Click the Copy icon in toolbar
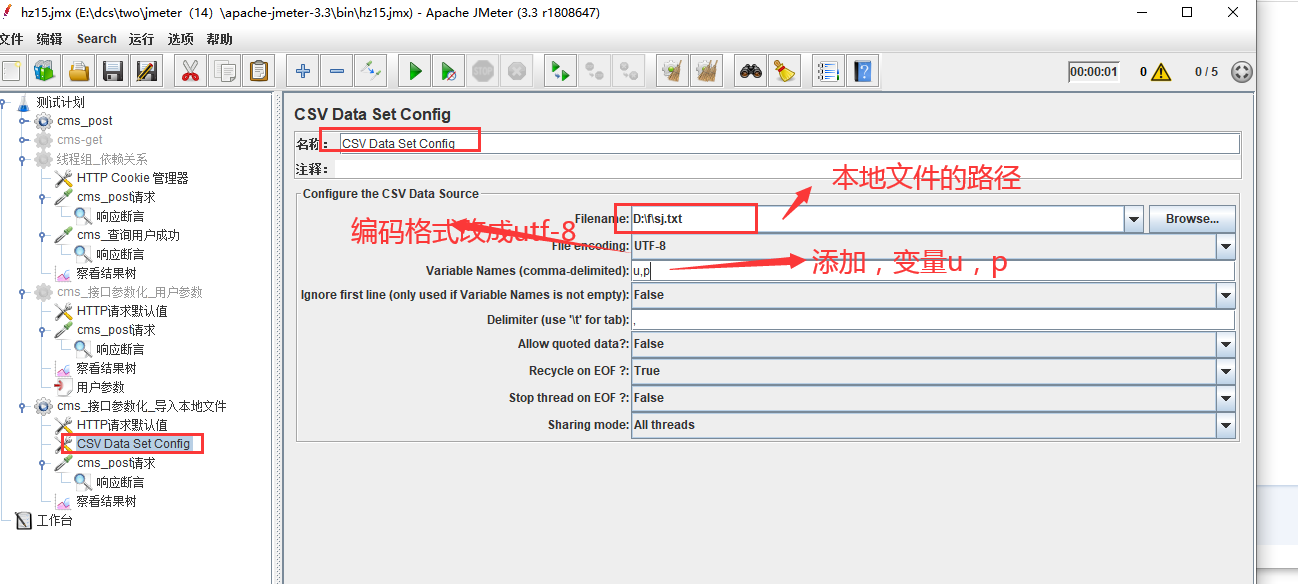This screenshot has width=1298, height=584. (225, 71)
